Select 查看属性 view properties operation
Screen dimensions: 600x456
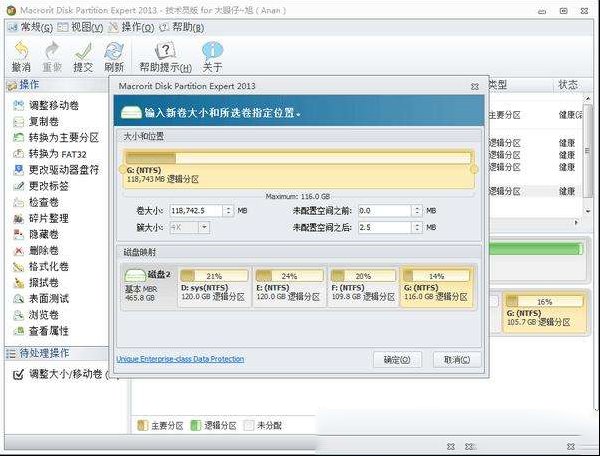(x=40, y=331)
